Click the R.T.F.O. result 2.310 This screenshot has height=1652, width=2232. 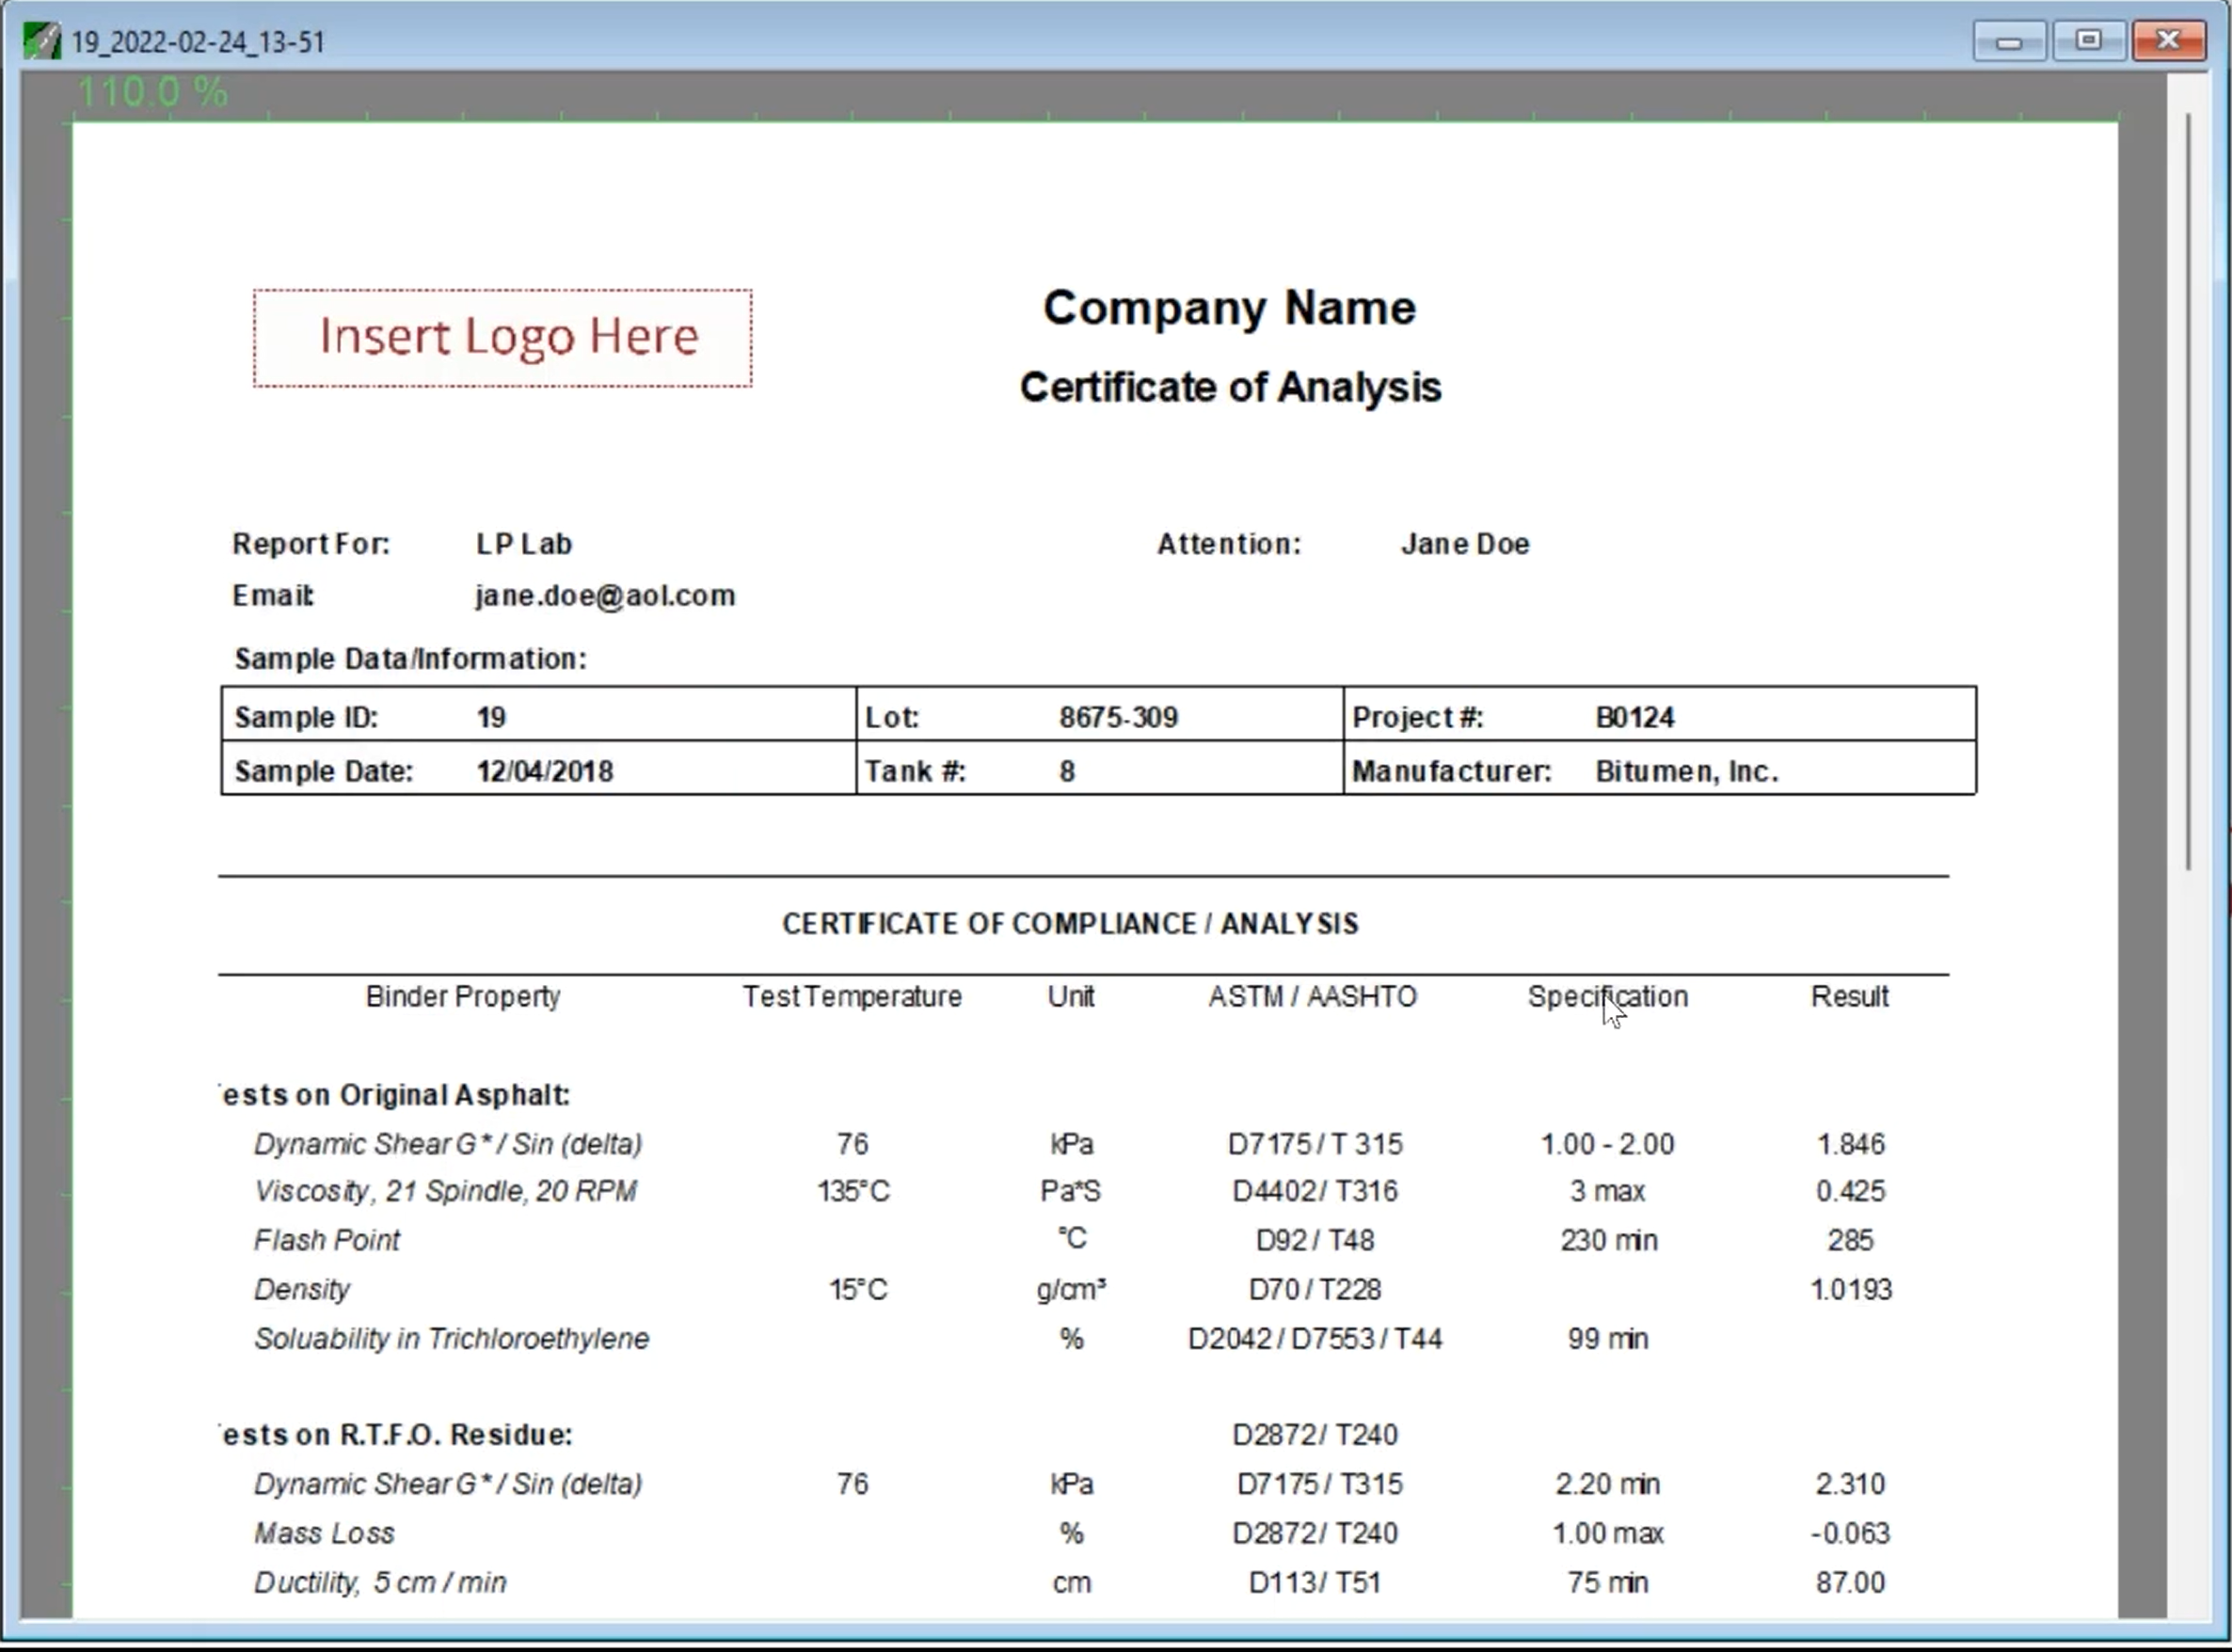tap(1851, 1484)
